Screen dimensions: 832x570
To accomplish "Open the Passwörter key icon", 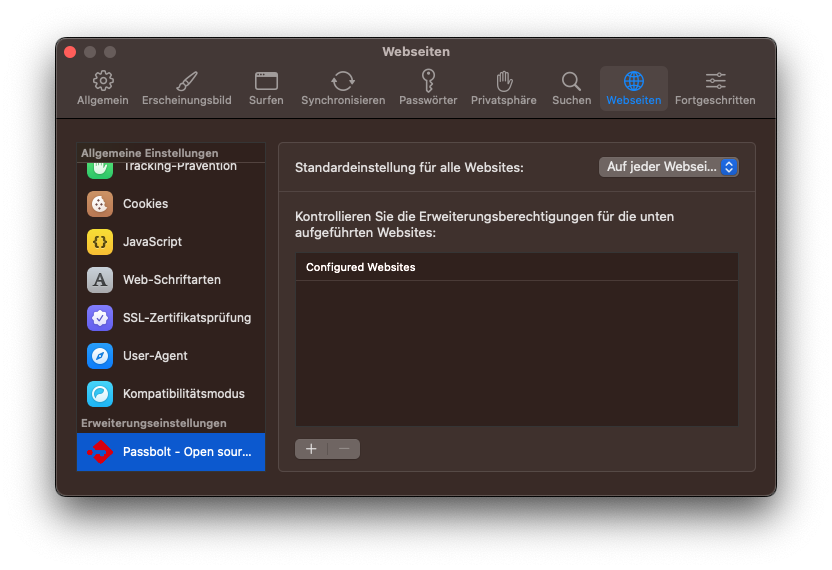I will pos(428,82).
